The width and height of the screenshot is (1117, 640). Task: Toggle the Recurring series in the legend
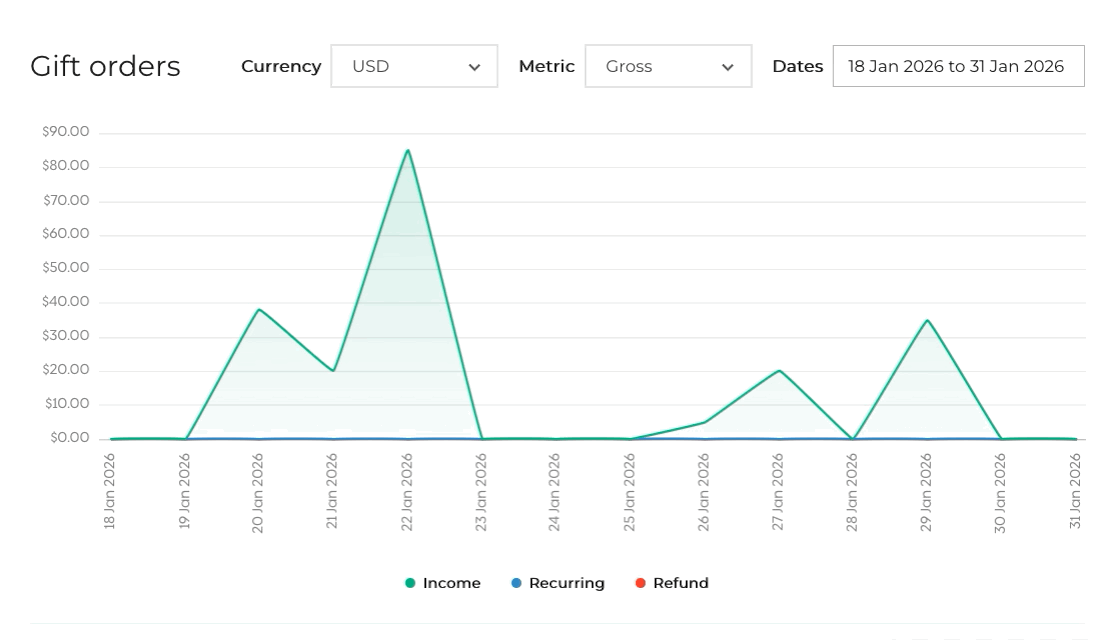(x=566, y=583)
